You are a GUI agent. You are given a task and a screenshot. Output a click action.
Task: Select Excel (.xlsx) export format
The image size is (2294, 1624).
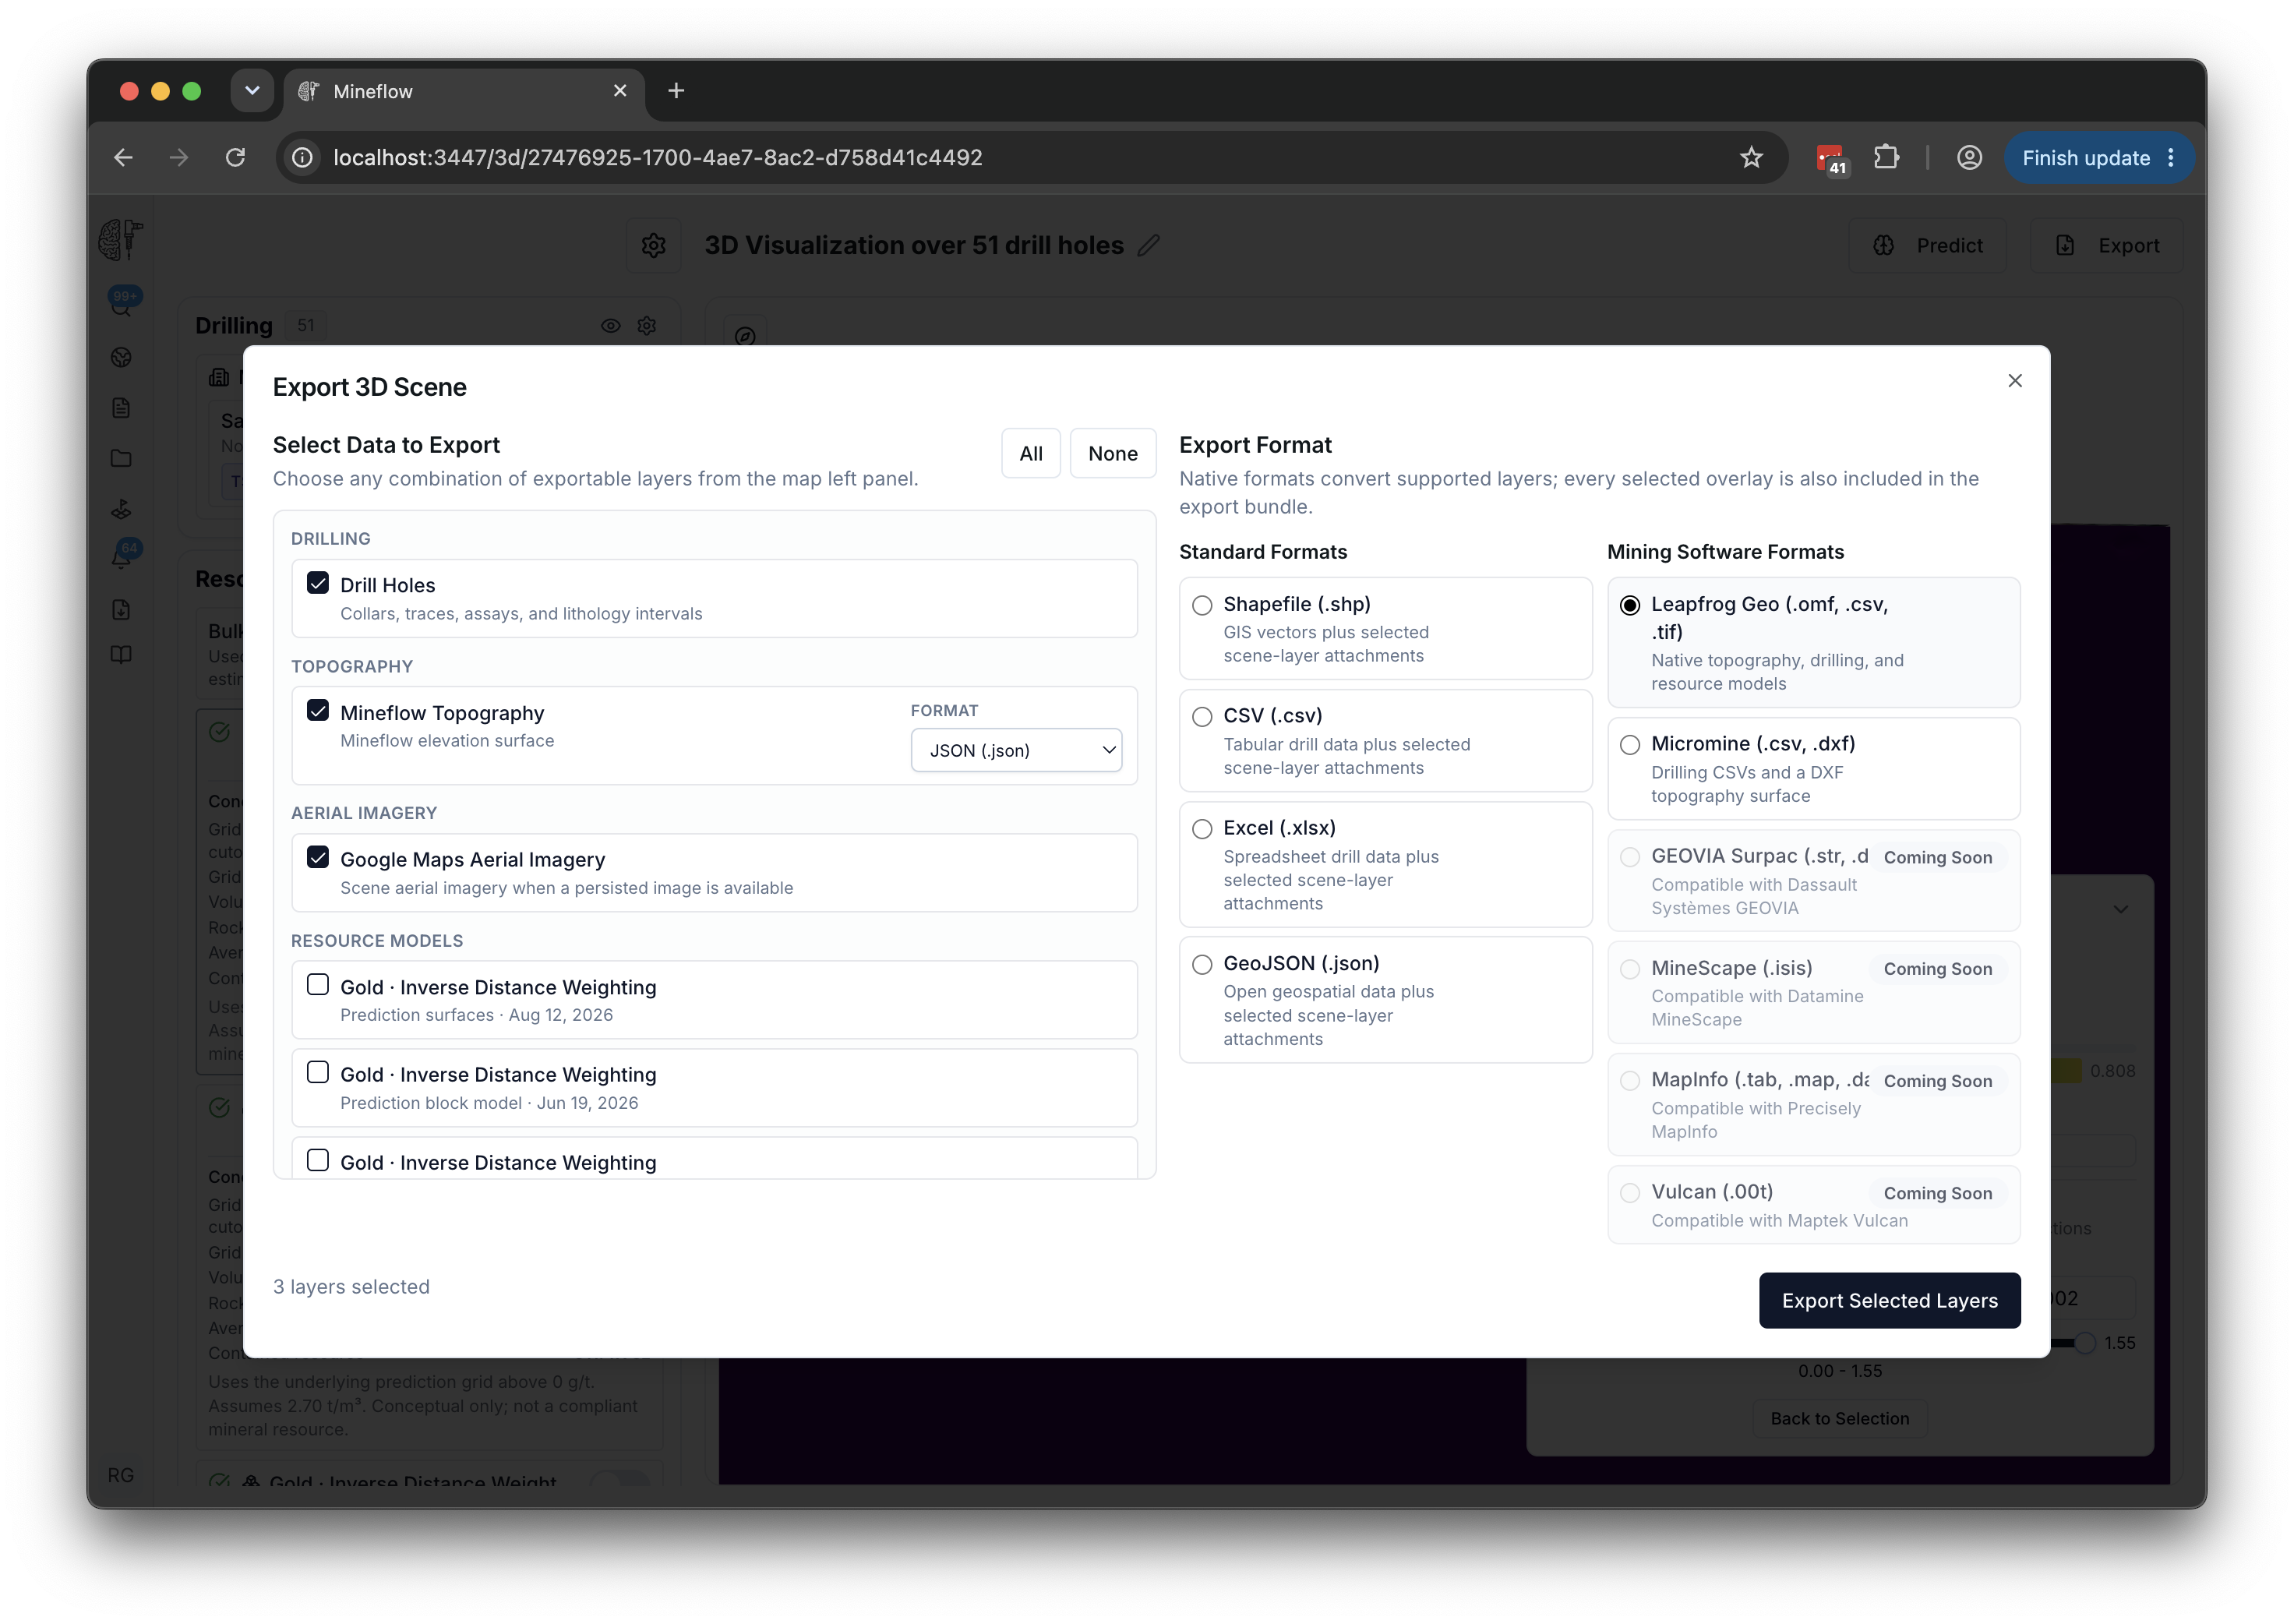(1202, 829)
